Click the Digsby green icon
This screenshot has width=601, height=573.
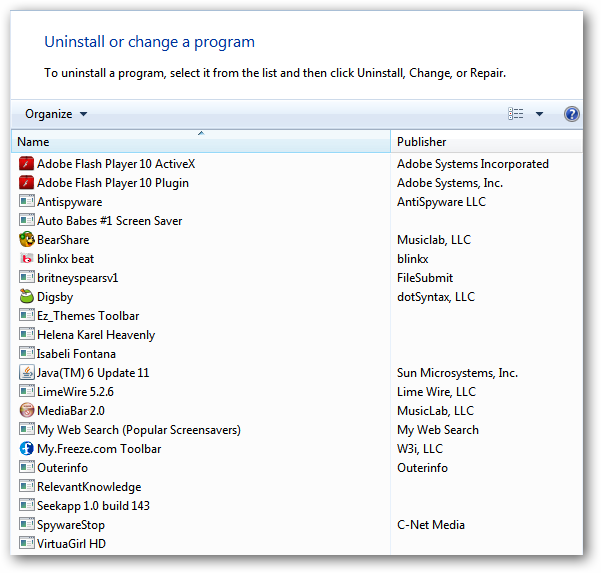click(26, 296)
